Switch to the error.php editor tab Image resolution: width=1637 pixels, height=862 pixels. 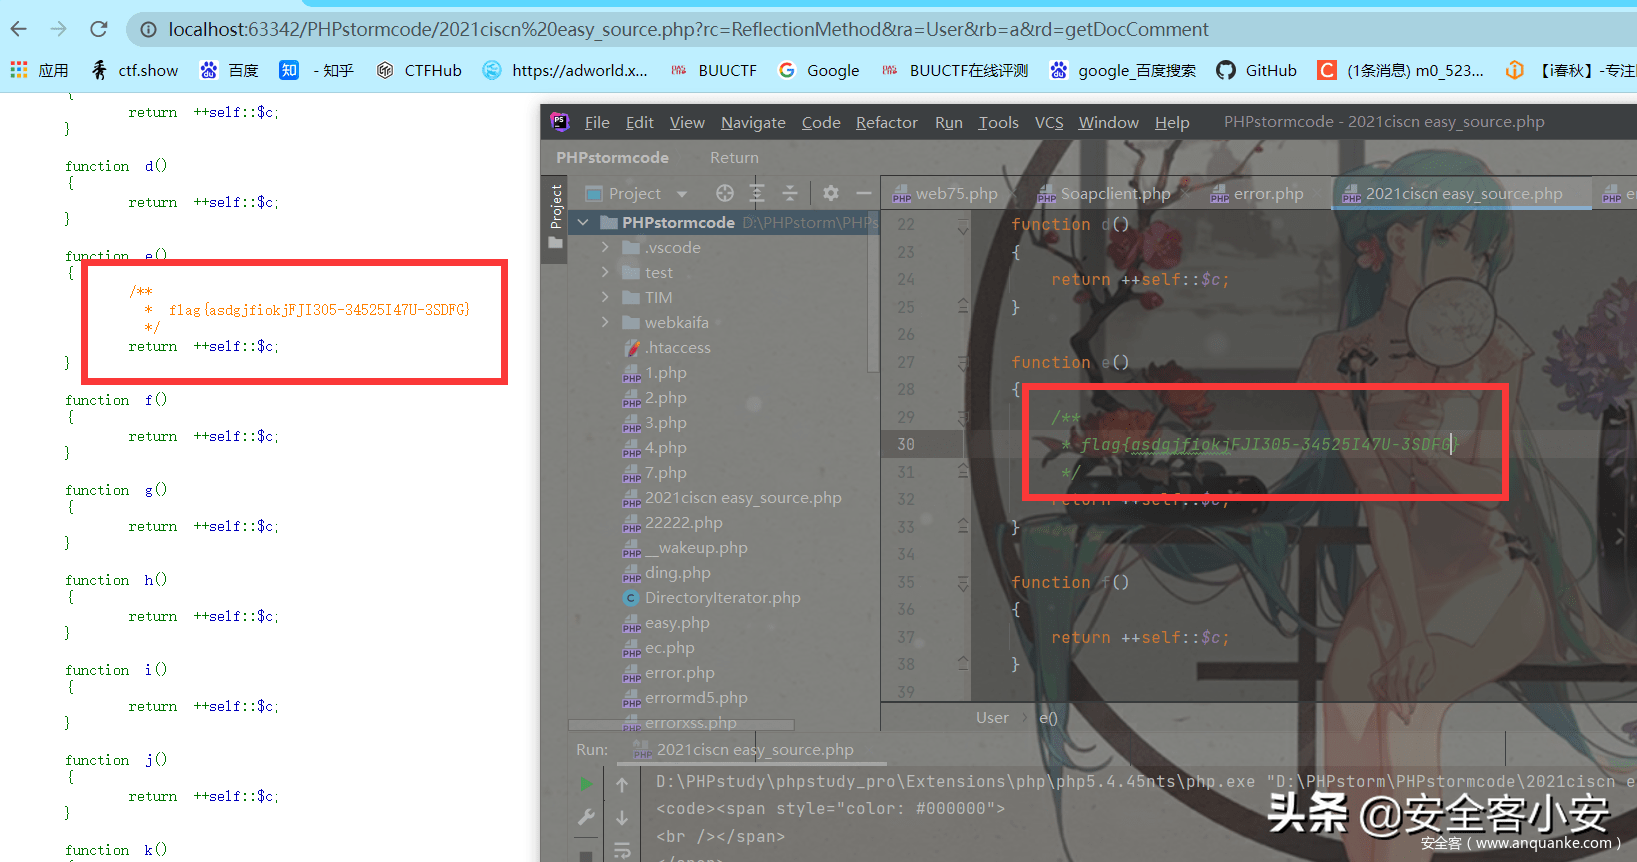(x=1257, y=194)
